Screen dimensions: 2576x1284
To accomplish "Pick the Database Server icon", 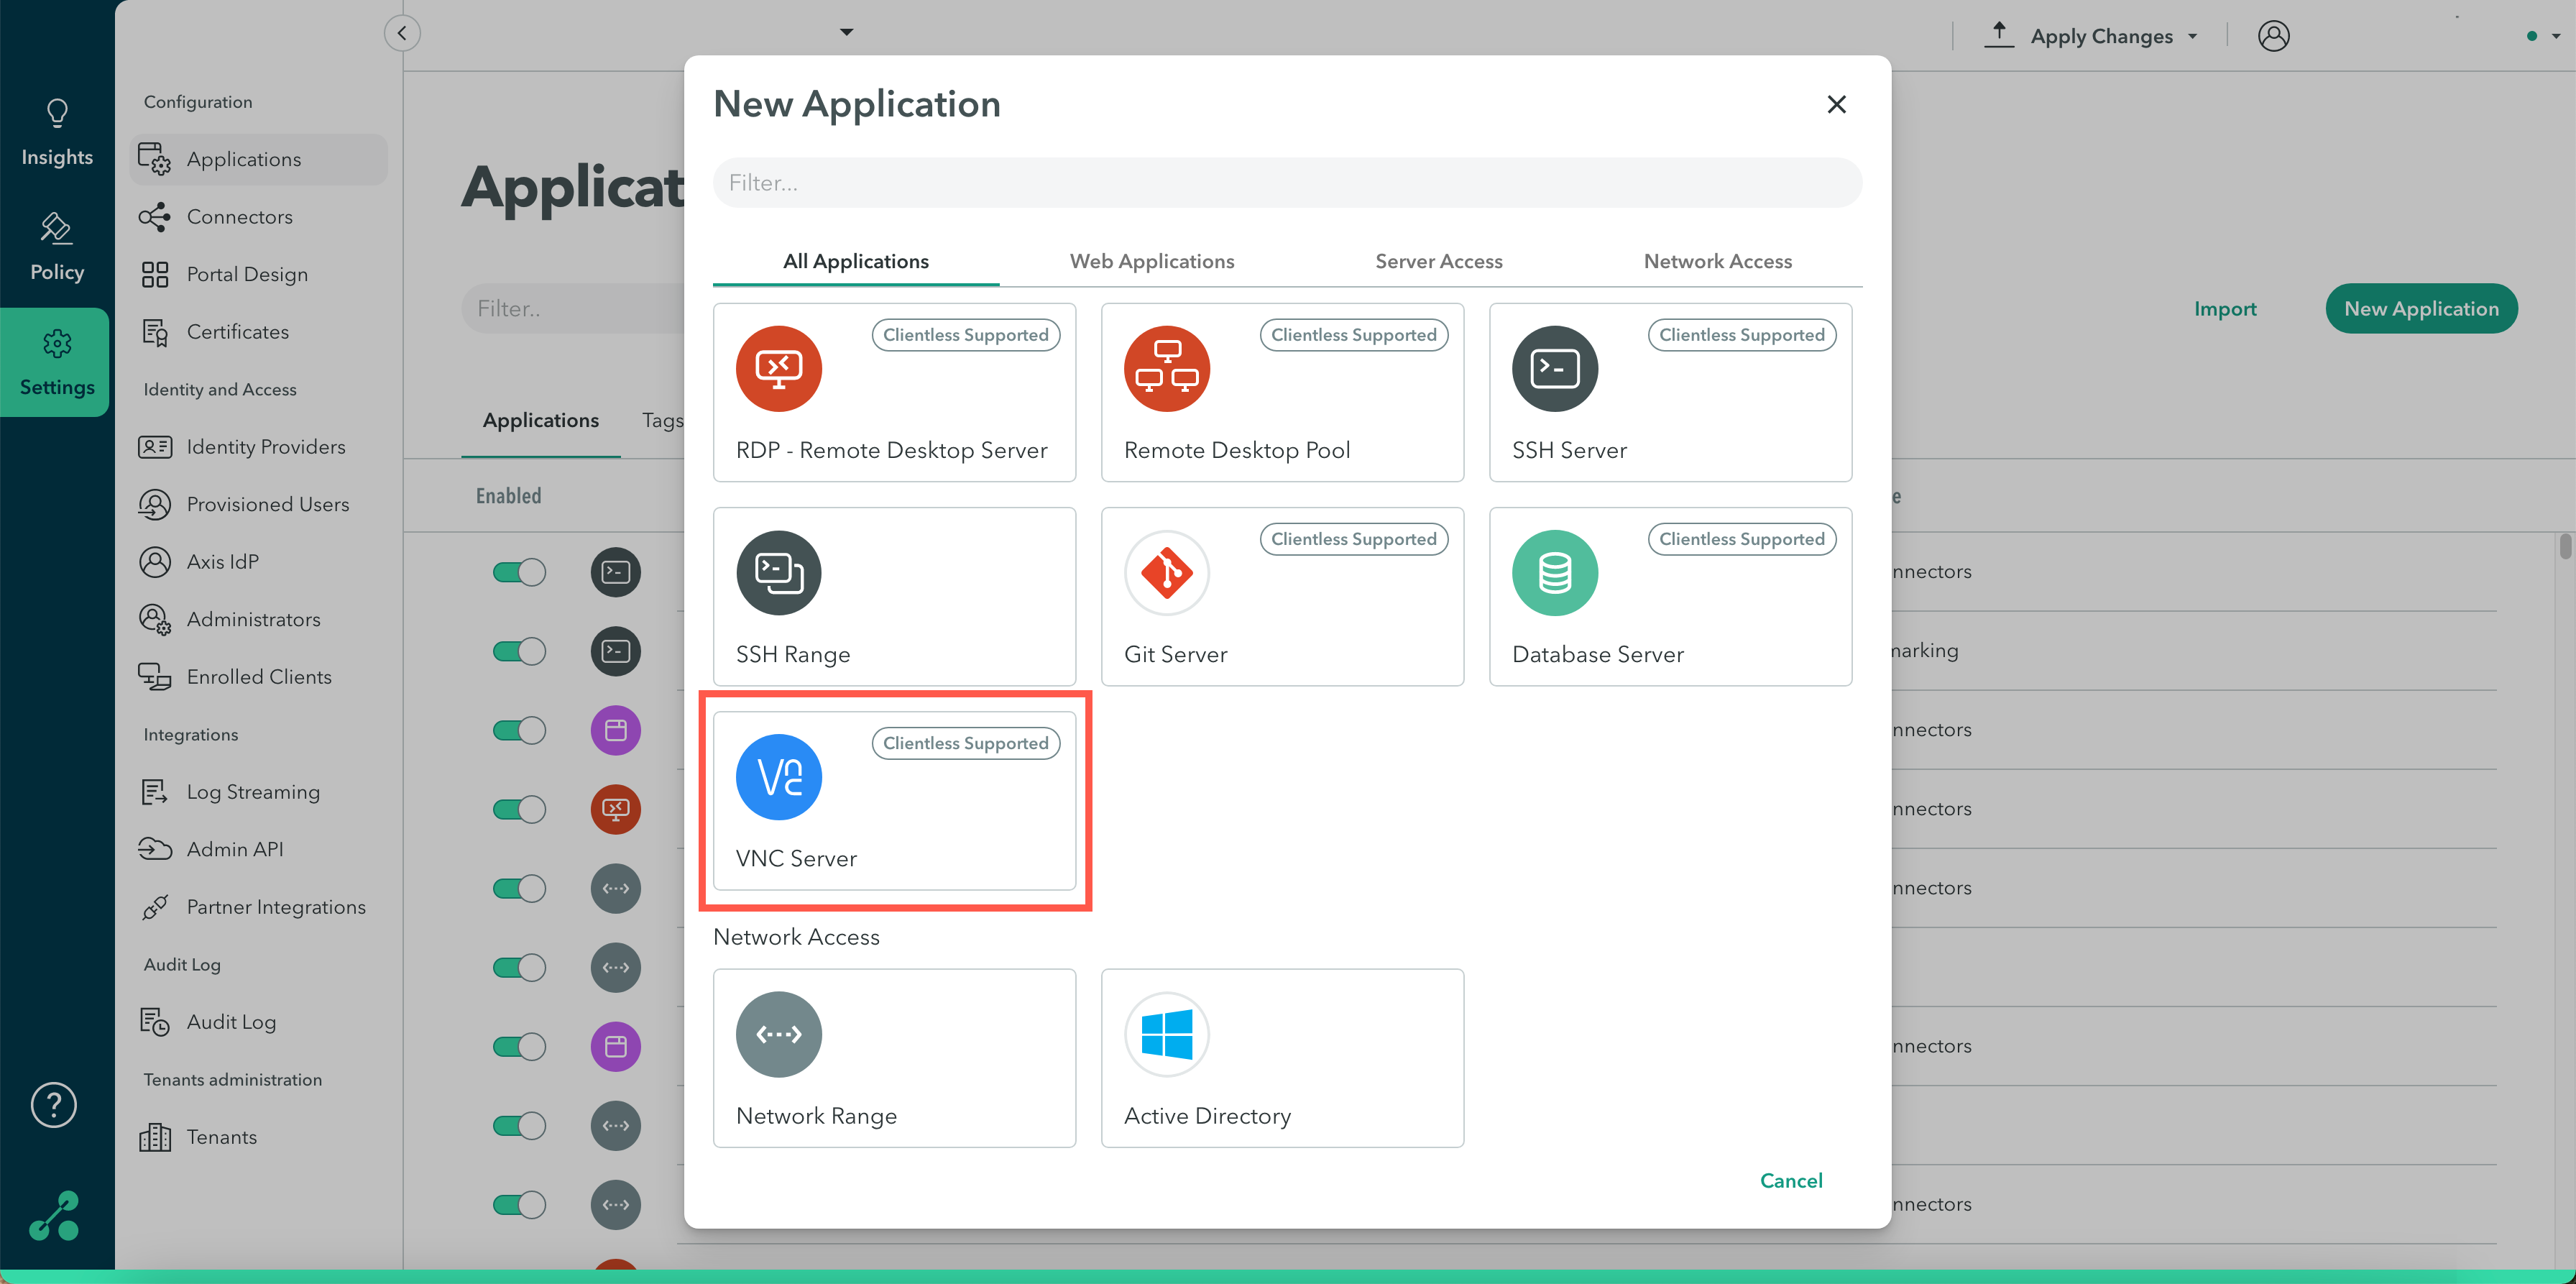I will [x=1554, y=572].
